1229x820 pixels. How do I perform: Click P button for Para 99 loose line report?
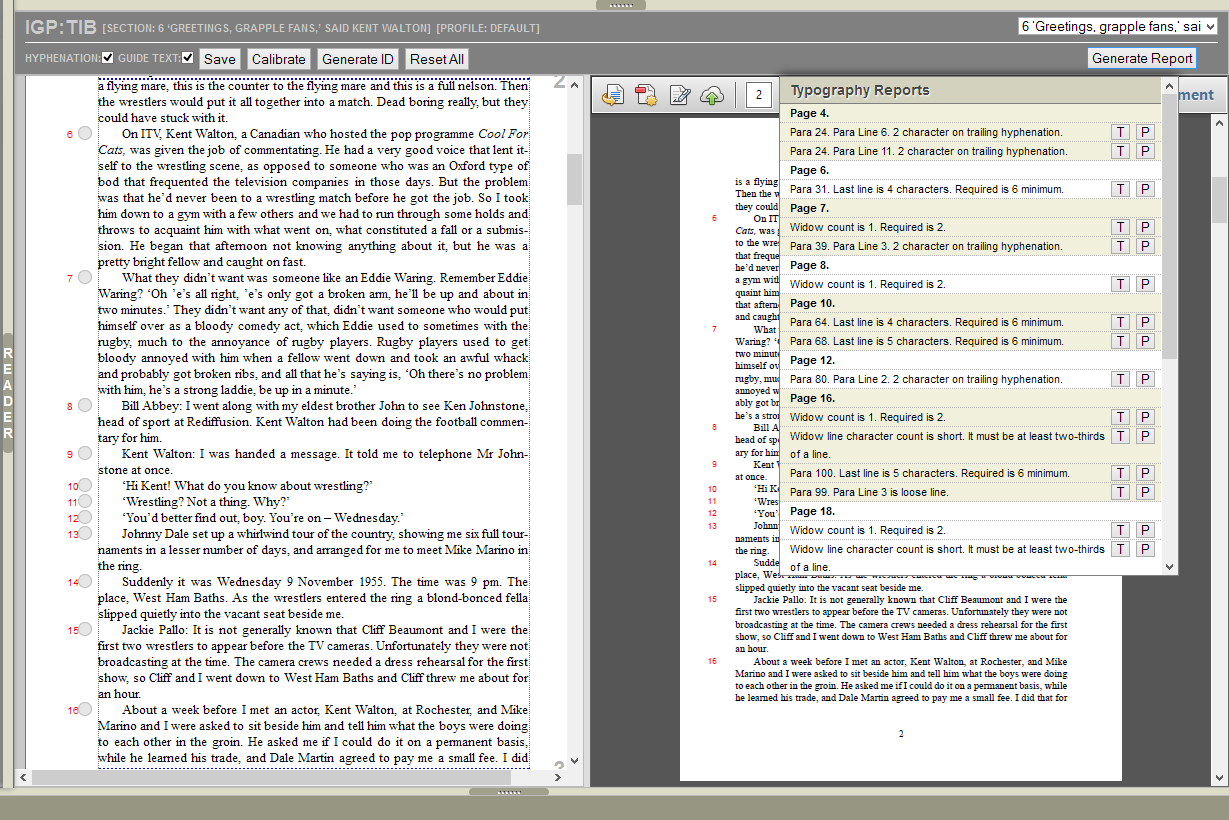(1145, 492)
